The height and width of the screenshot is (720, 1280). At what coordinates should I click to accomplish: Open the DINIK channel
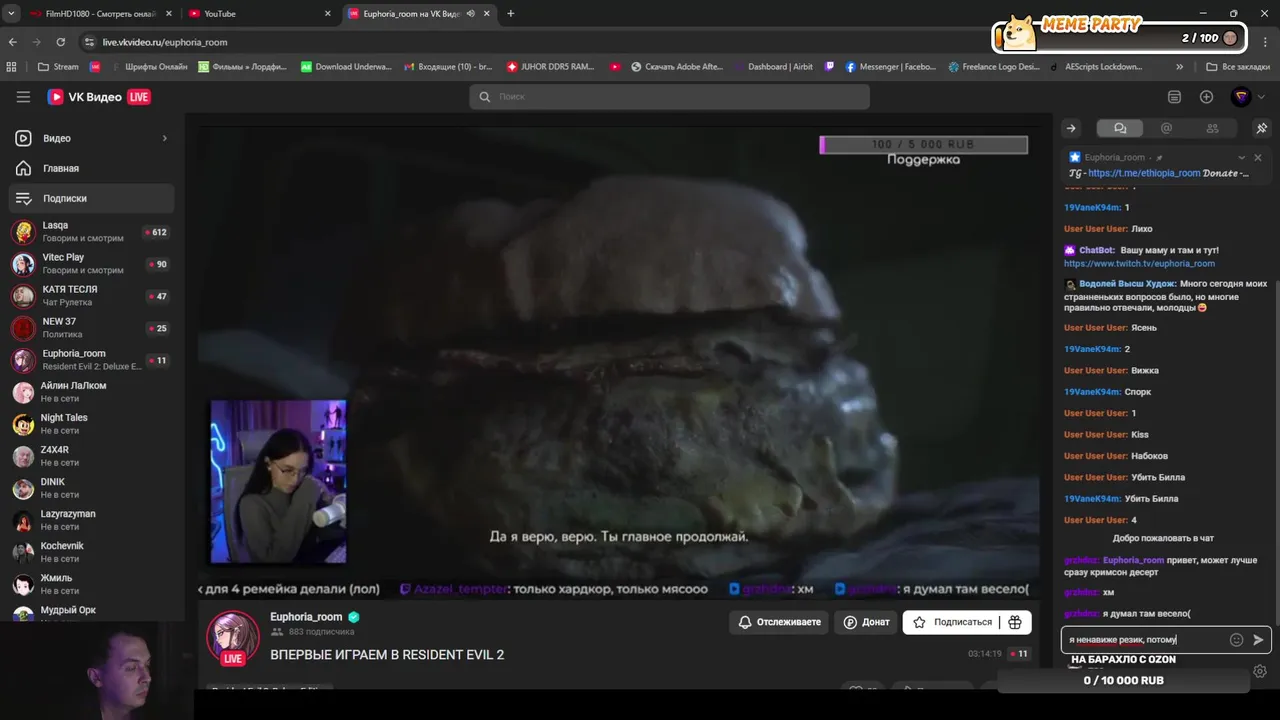tap(91, 488)
